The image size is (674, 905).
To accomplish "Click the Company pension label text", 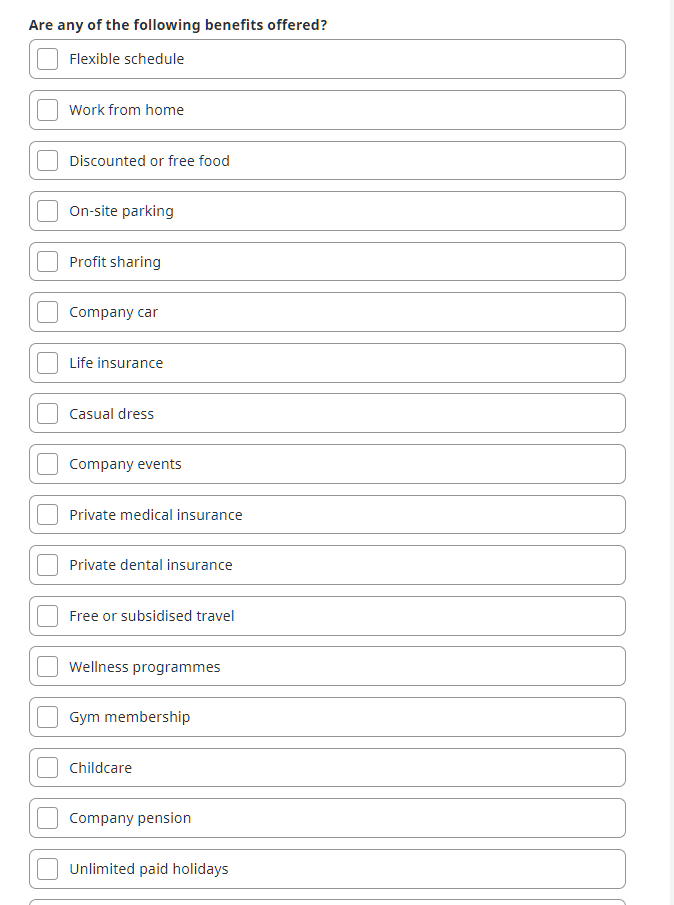I will pyautogui.click(x=130, y=818).
